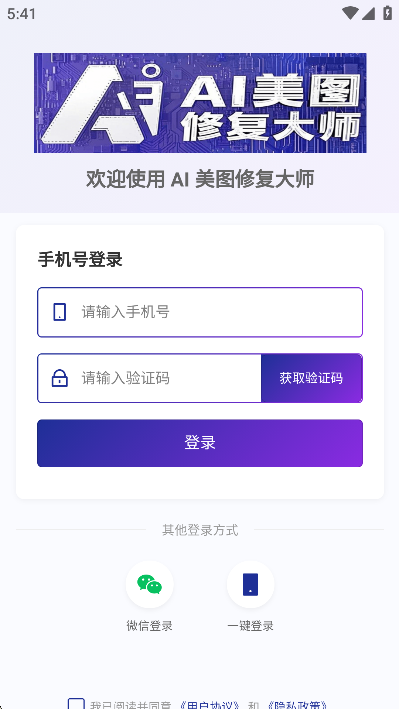Tap the 一键登录 text label
The width and height of the screenshot is (399, 709).
click(250, 626)
